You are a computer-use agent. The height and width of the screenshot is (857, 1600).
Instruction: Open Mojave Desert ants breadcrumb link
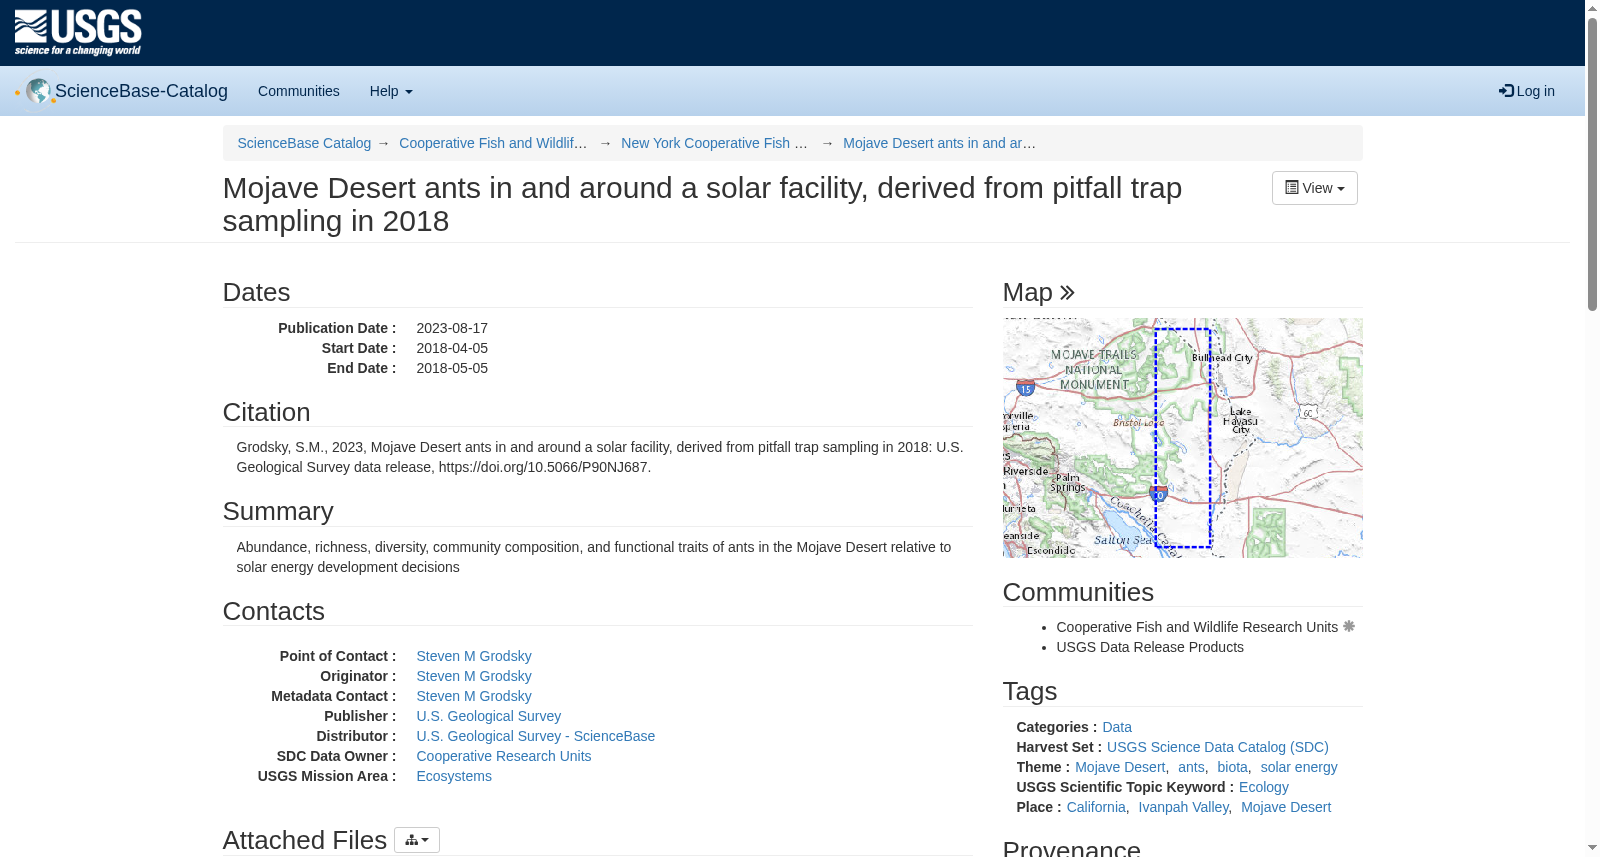pyautogui.click(x=939, y=143)
